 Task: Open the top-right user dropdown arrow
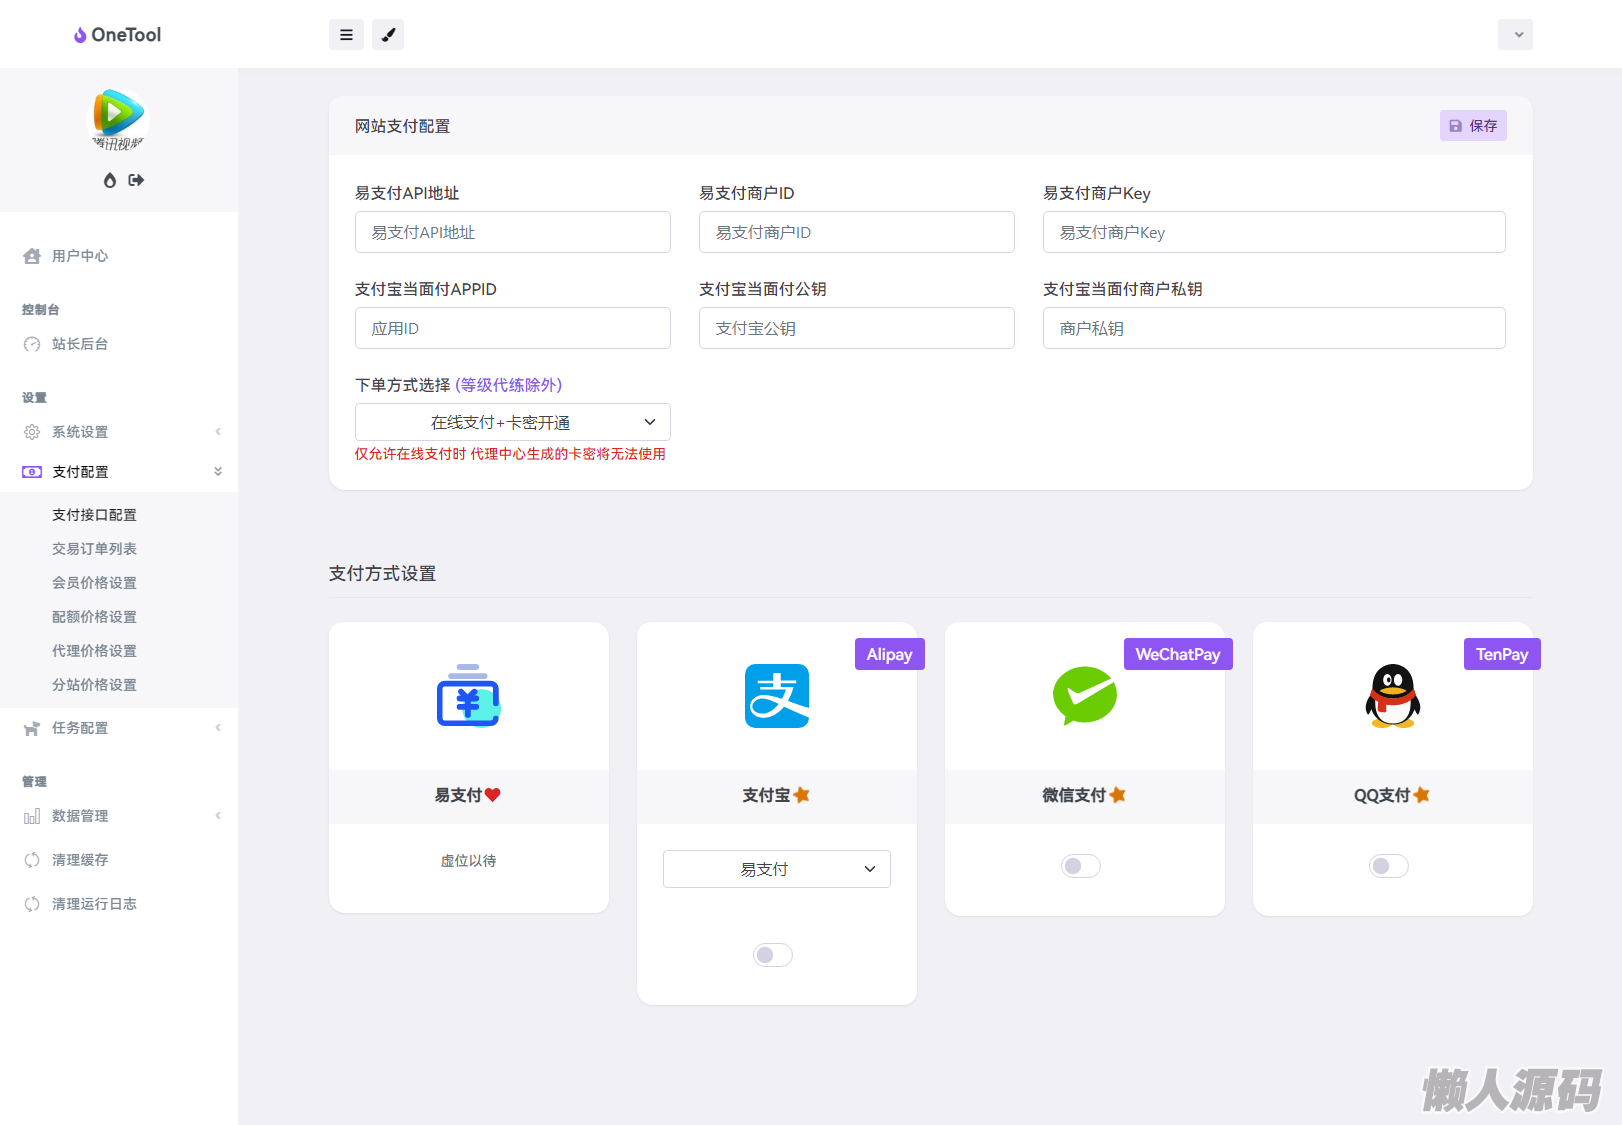click(x=1515, y=35)
